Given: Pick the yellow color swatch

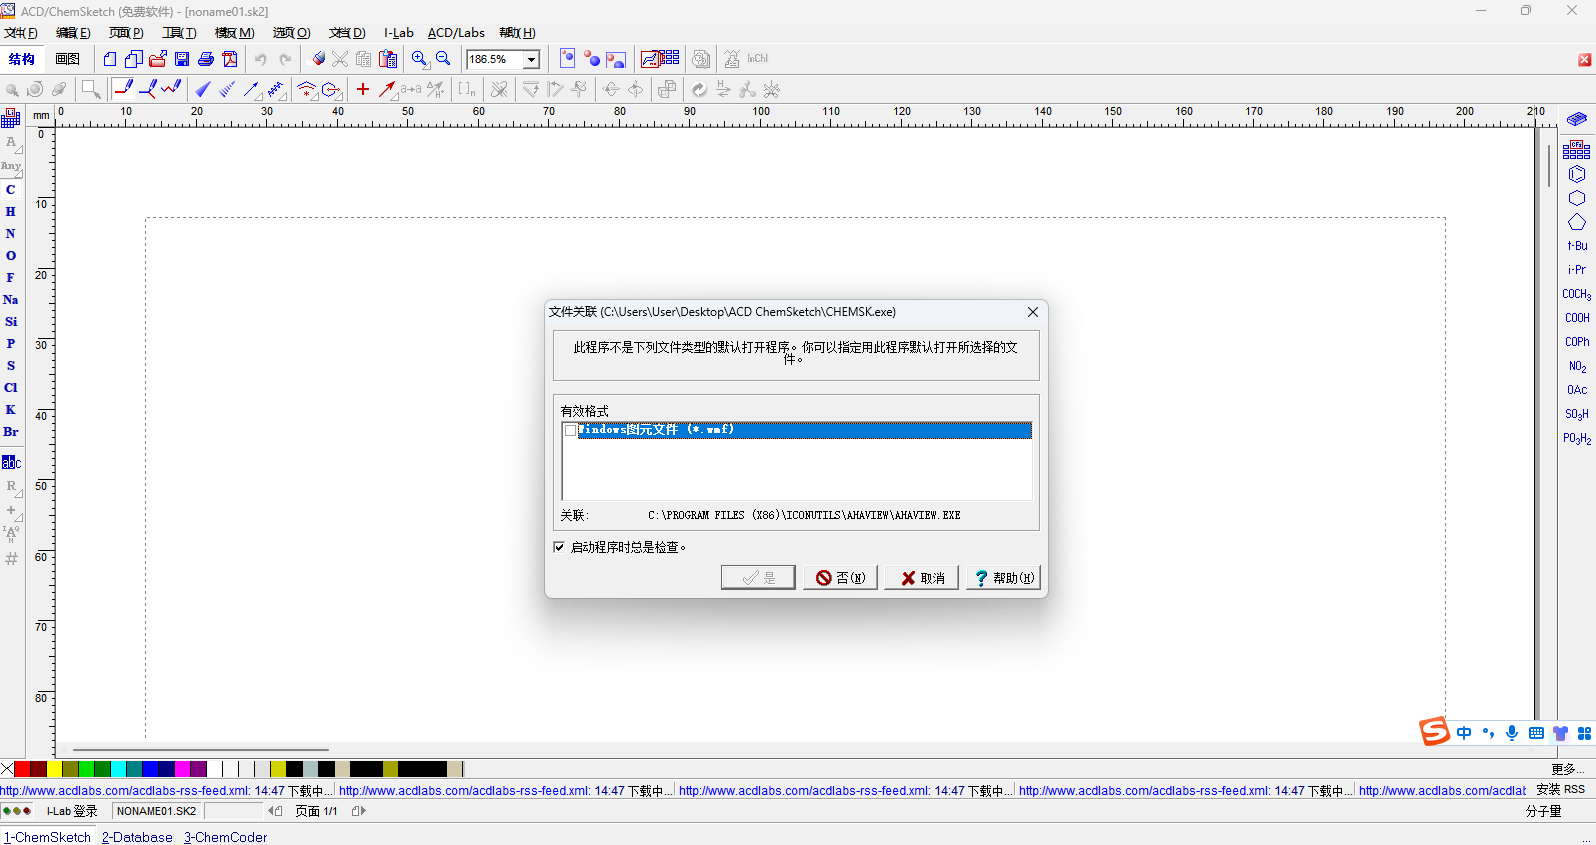Looking at the screenshot, I should pyautogui.click(x=54, y=769).
